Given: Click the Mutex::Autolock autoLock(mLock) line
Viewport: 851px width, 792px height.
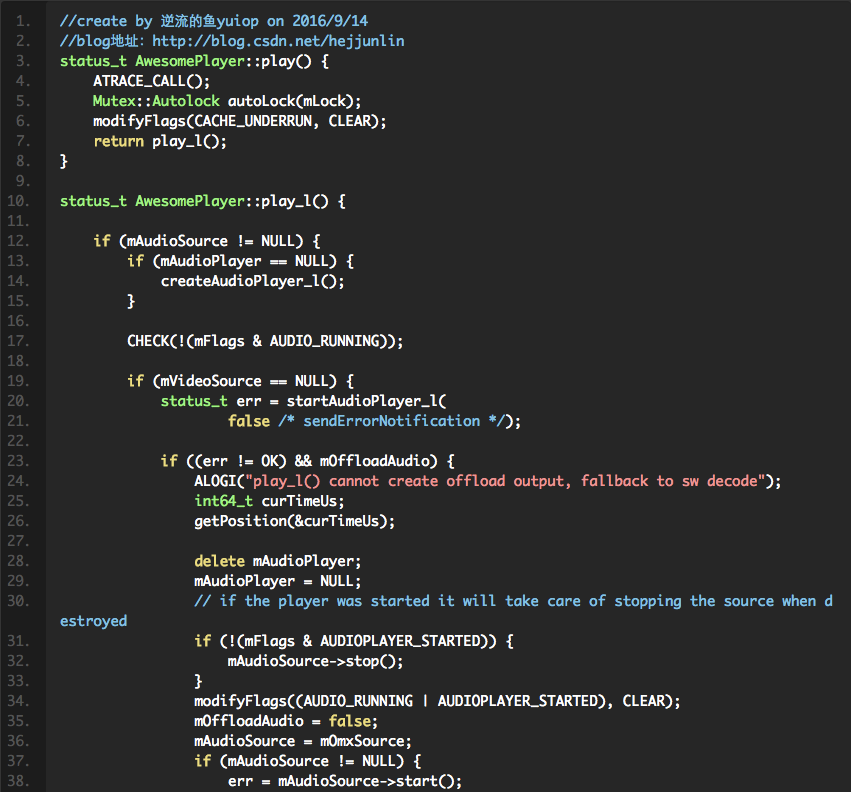Looking at the screenshot, I should (x=227, y=101).
